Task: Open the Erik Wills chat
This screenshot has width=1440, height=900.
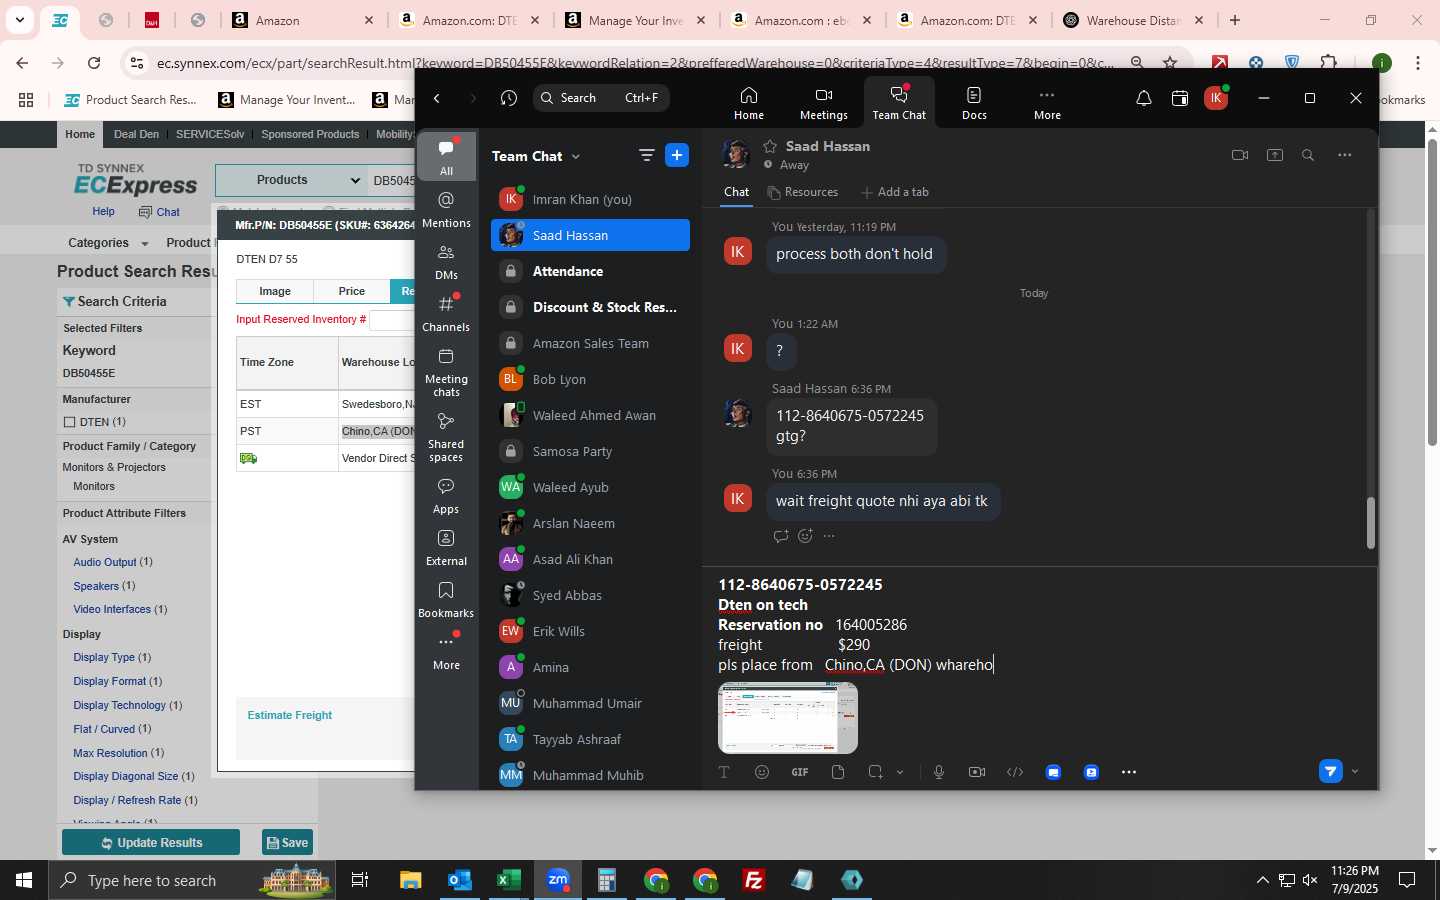Action: tap(590, 631)
